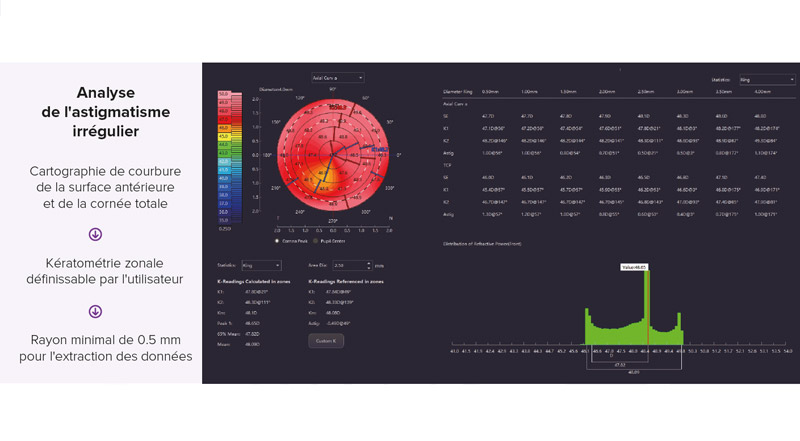This screenshot has height=441, width=800.
Task: Decrease Area Dia with the down arrow
Action: pos(369,268)
